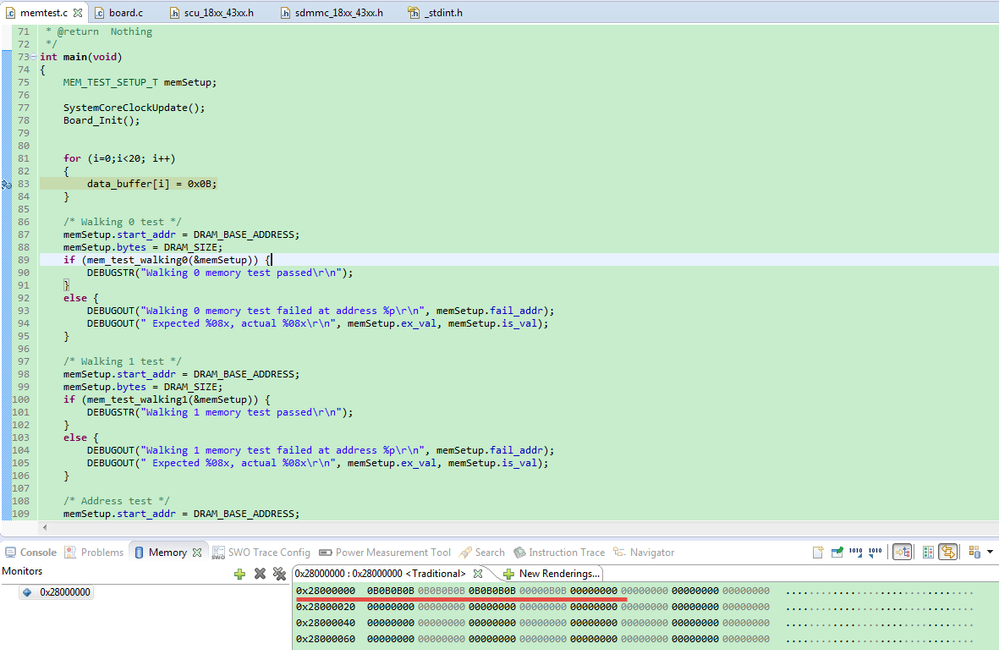Click the export memory icon
Viewport: 999px width, 650px height.
pos(875,552)
